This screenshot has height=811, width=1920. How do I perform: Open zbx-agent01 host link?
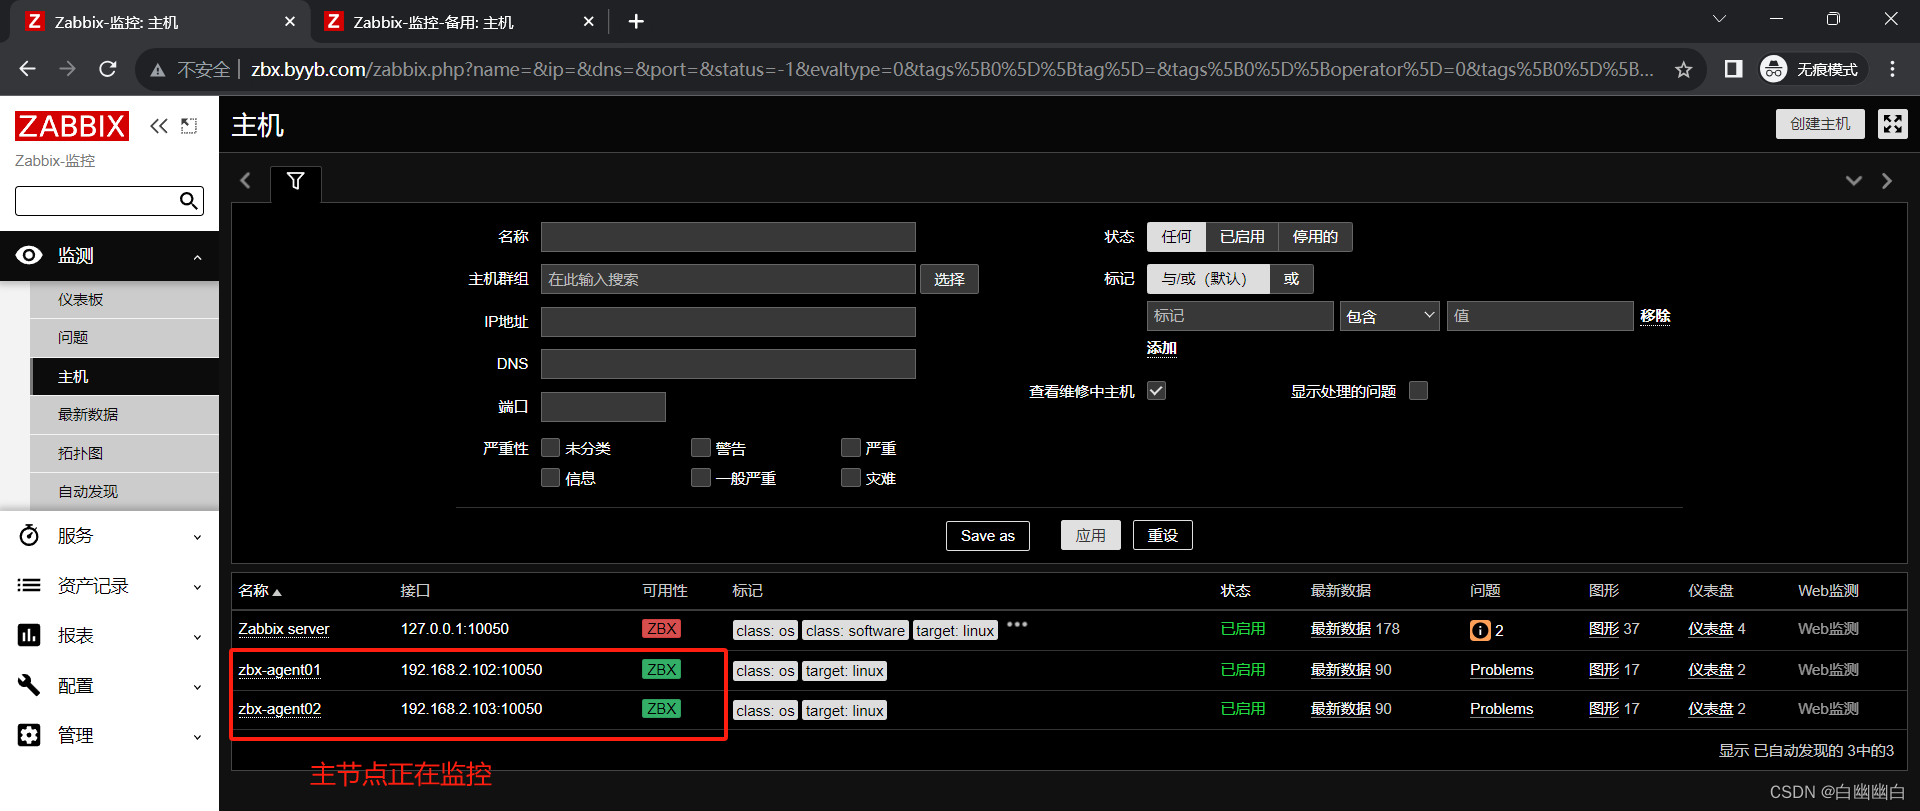[279, 670]
